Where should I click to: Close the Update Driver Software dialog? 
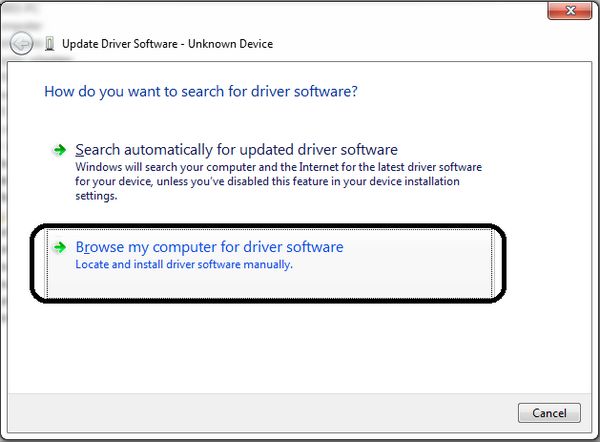(x=570, y=10)
